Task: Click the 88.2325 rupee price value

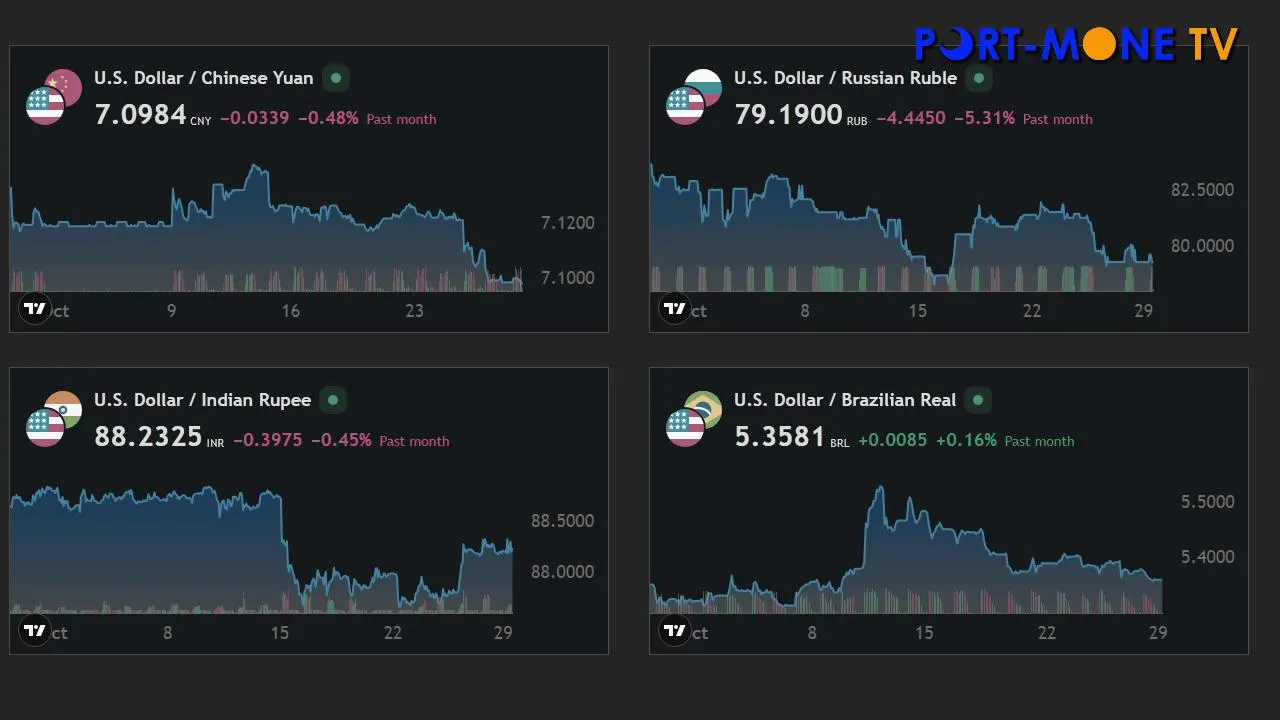Action: coord(148,437)
